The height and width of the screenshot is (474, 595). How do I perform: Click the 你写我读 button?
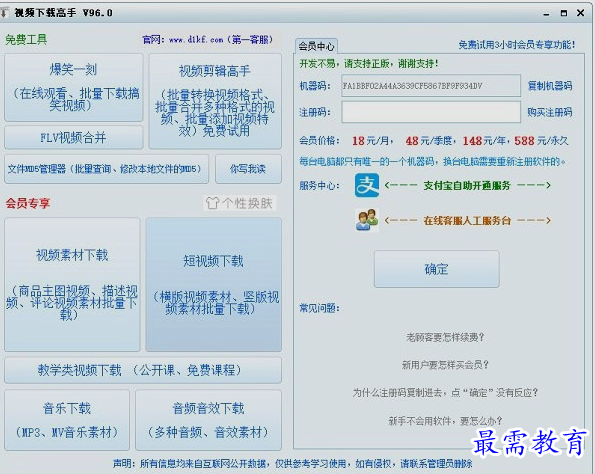point(248,169)
